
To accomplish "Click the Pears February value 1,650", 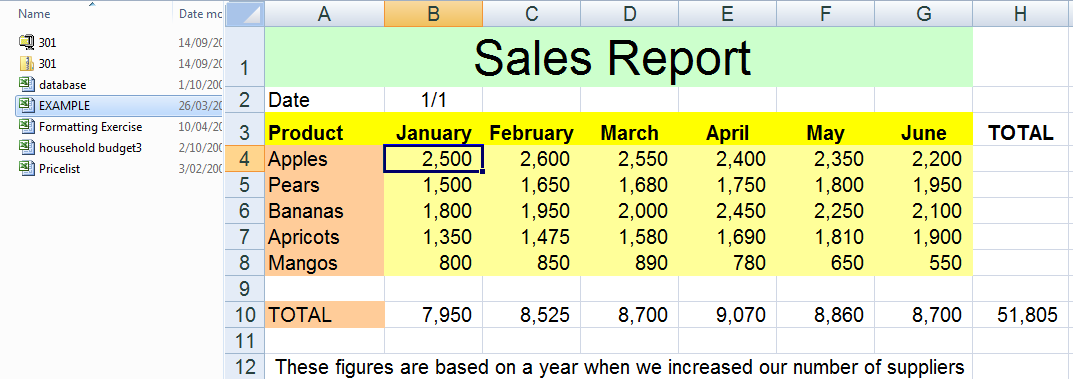I will click(x=532, y=185).
